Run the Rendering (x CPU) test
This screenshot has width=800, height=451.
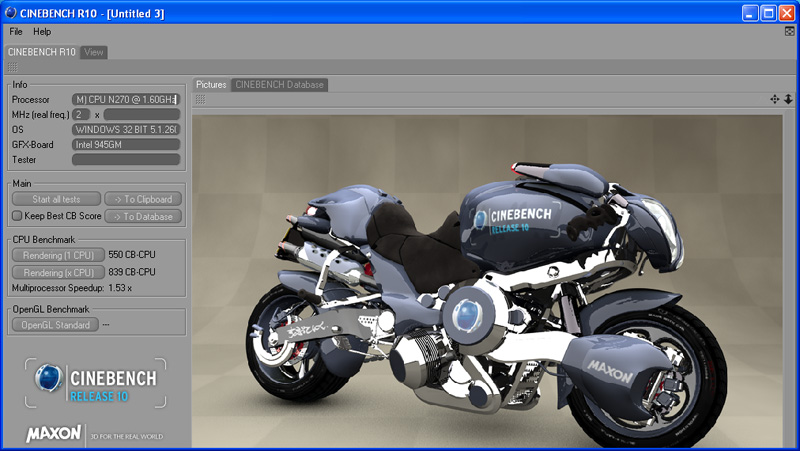(58, 272)
